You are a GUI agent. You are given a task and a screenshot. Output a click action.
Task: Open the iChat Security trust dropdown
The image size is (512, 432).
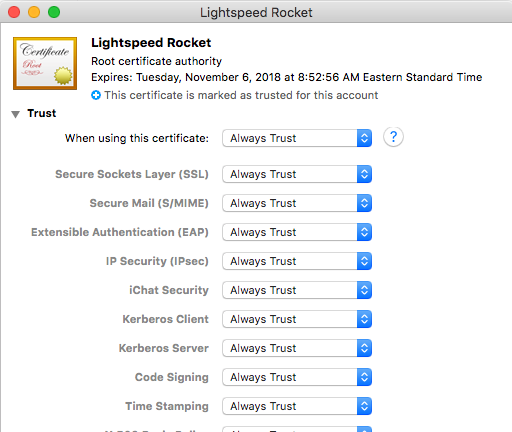[297, 290]
